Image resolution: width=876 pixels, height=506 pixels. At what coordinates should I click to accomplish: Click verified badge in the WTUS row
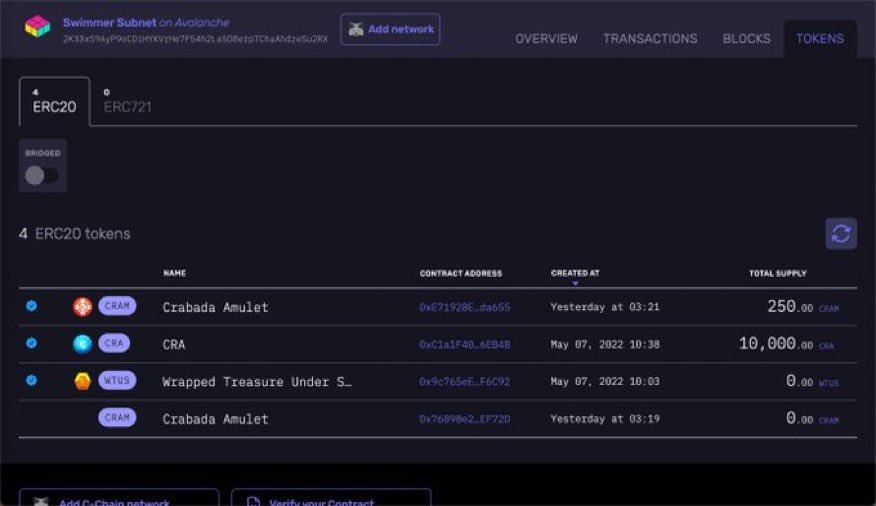click(x=32, y=380)
